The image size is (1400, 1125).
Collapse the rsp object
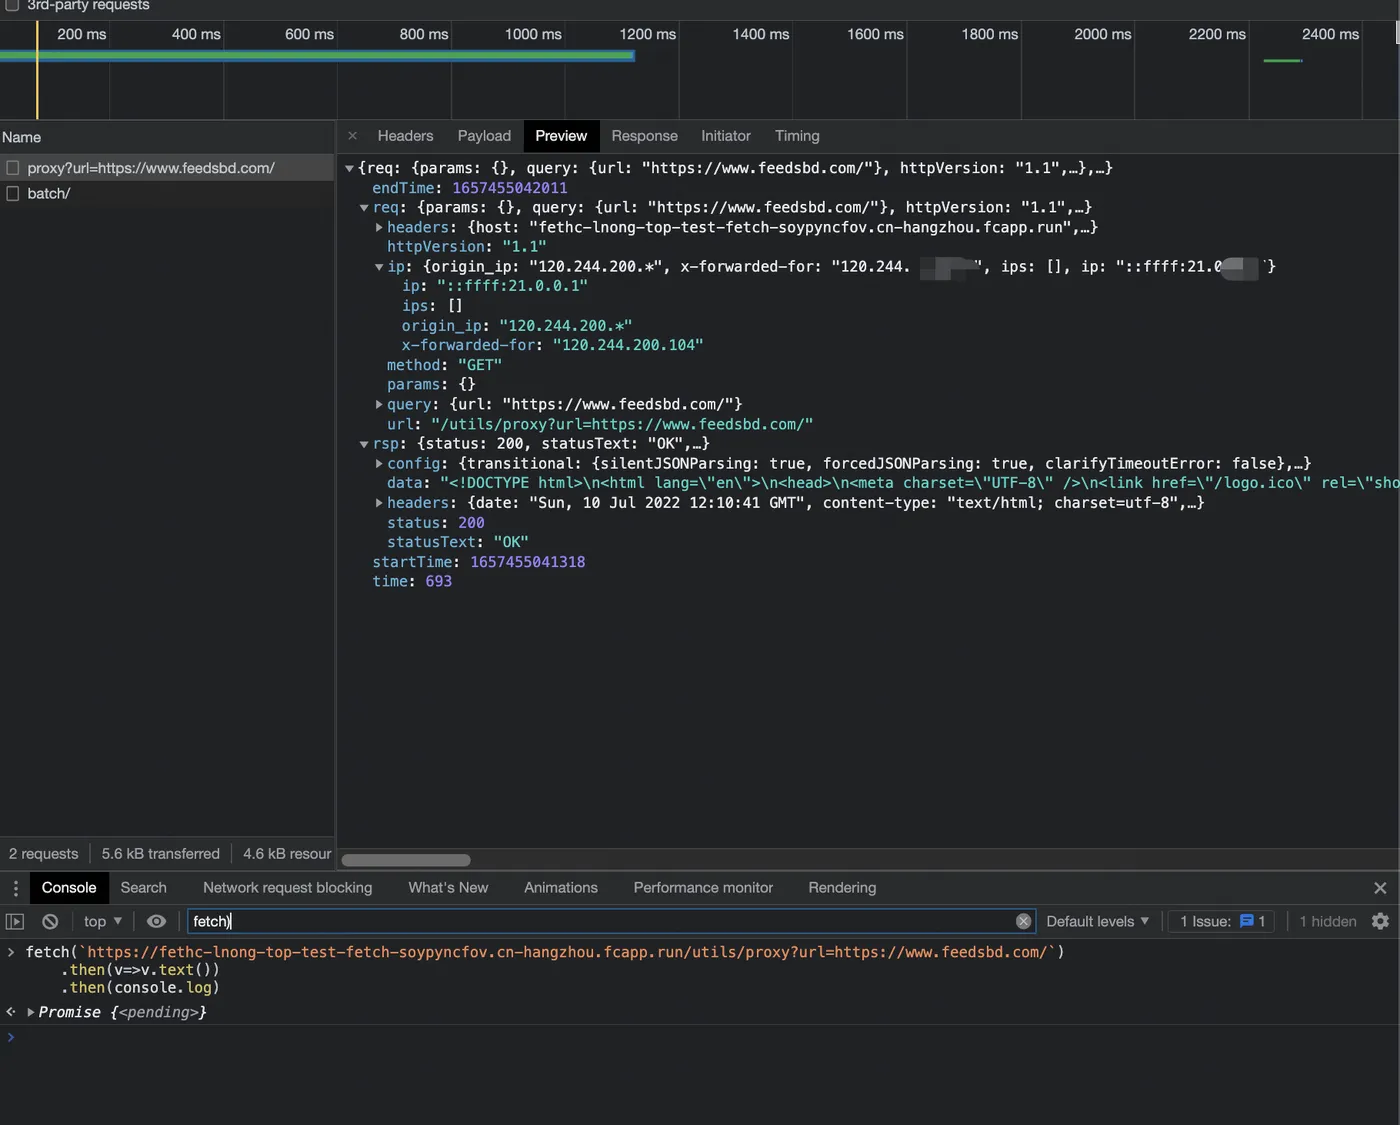[364, 444]
